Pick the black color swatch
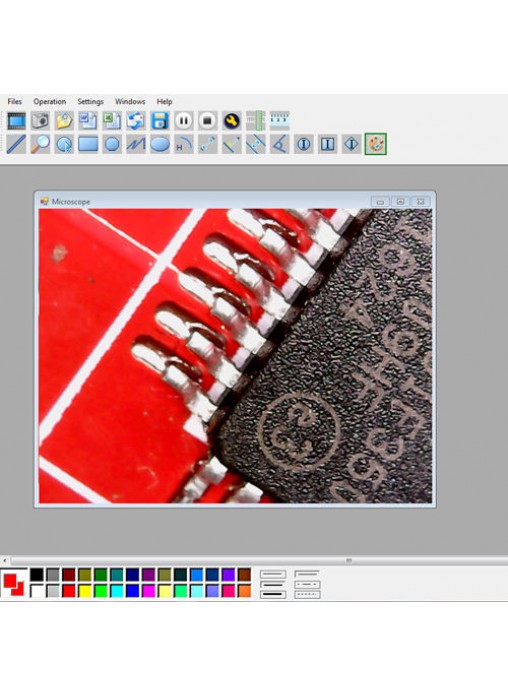This screenshot has width=508, height=696. click(x=37, y=575)
